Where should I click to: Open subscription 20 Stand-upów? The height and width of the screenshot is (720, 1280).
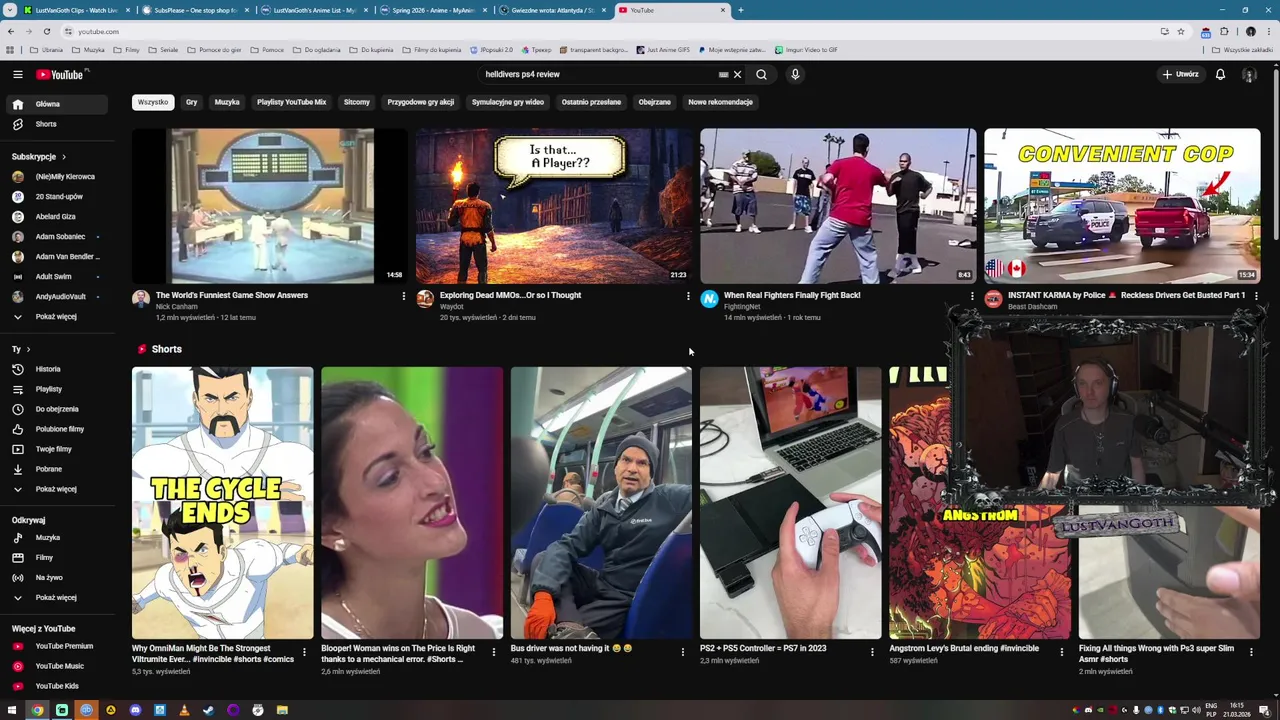pyautogui.click(x=58, y=197)
